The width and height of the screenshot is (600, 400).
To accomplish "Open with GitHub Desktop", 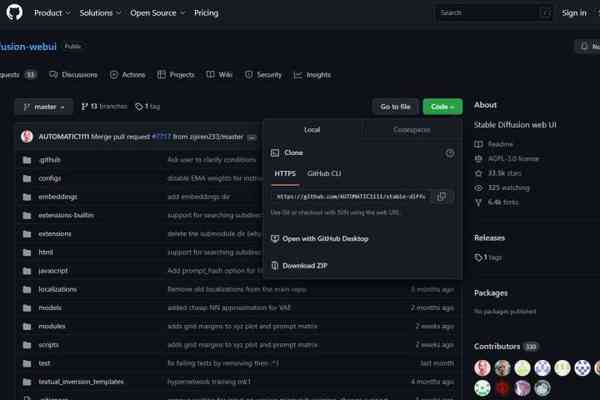I will tap(326, 238).
